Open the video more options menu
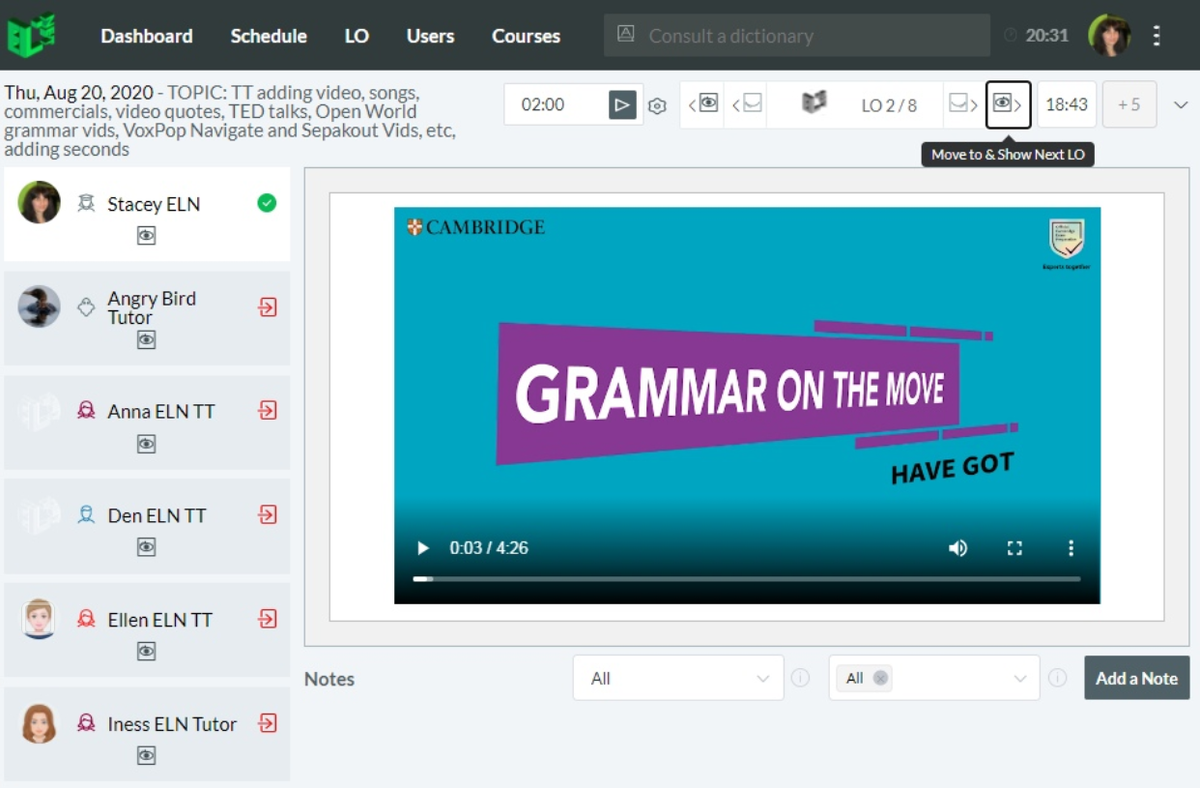Screen dimensions: 1200x788 1071,548
